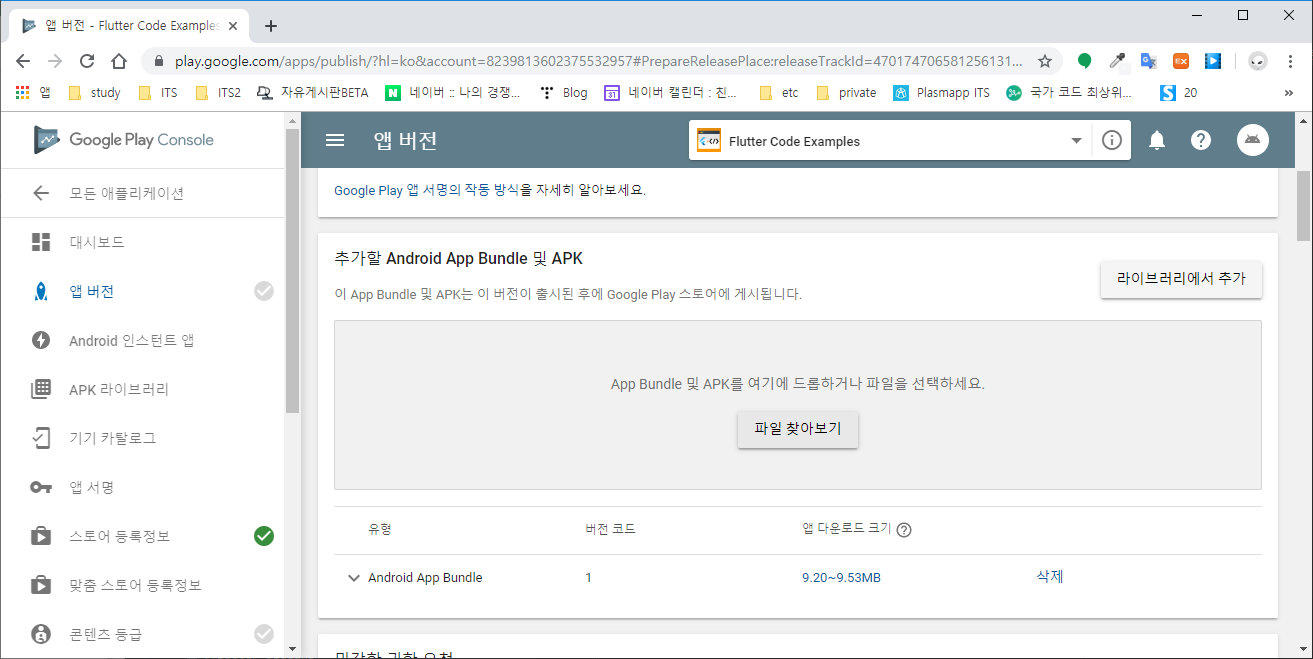Click the color picker eyedropper extension
The width and height of the screenshot is (1313, 659).
click(x=1117, y=61)
